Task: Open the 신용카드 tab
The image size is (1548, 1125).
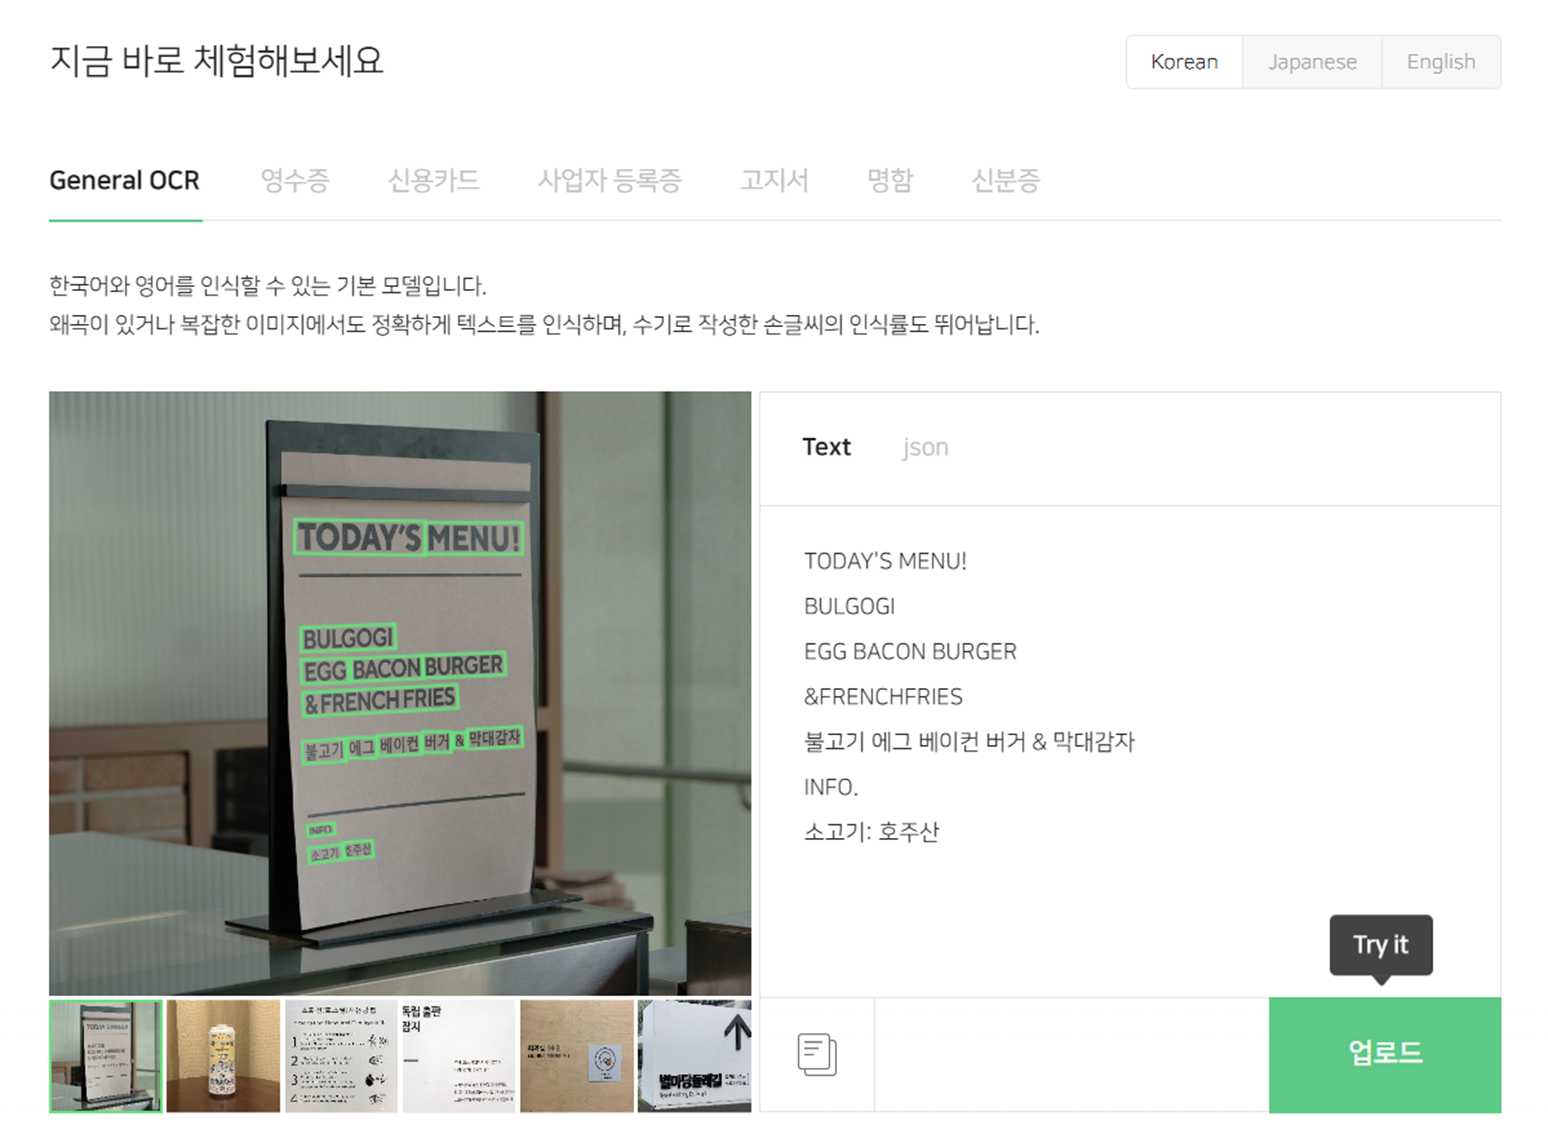Action: tap(434, 181)
